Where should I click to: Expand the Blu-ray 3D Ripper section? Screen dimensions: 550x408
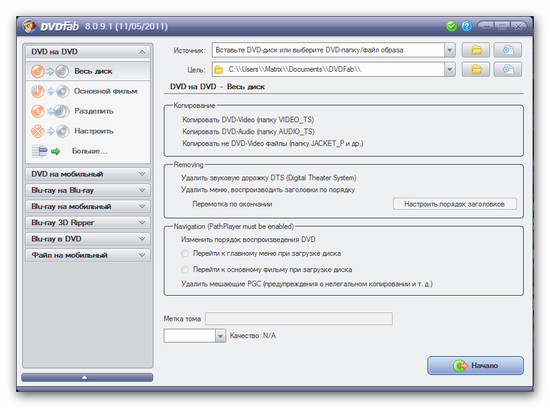[88, 222]
